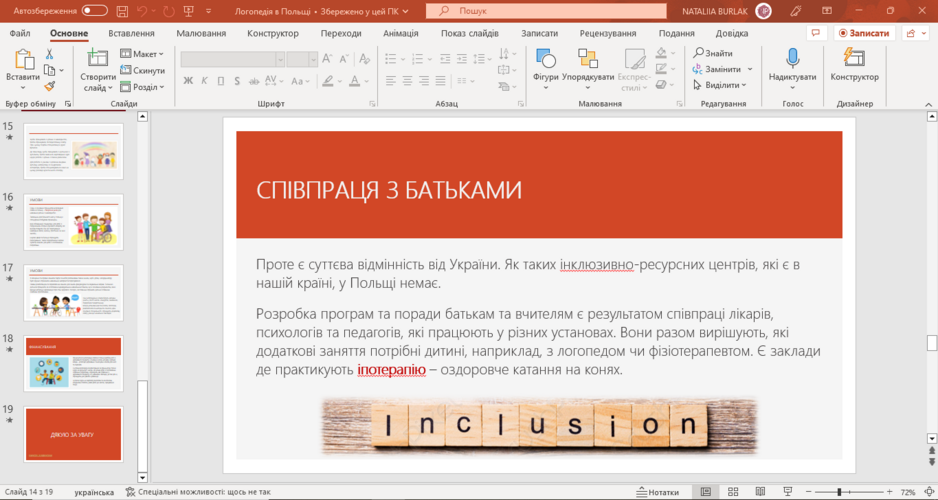Toggle text shadow S

[237, 81]
